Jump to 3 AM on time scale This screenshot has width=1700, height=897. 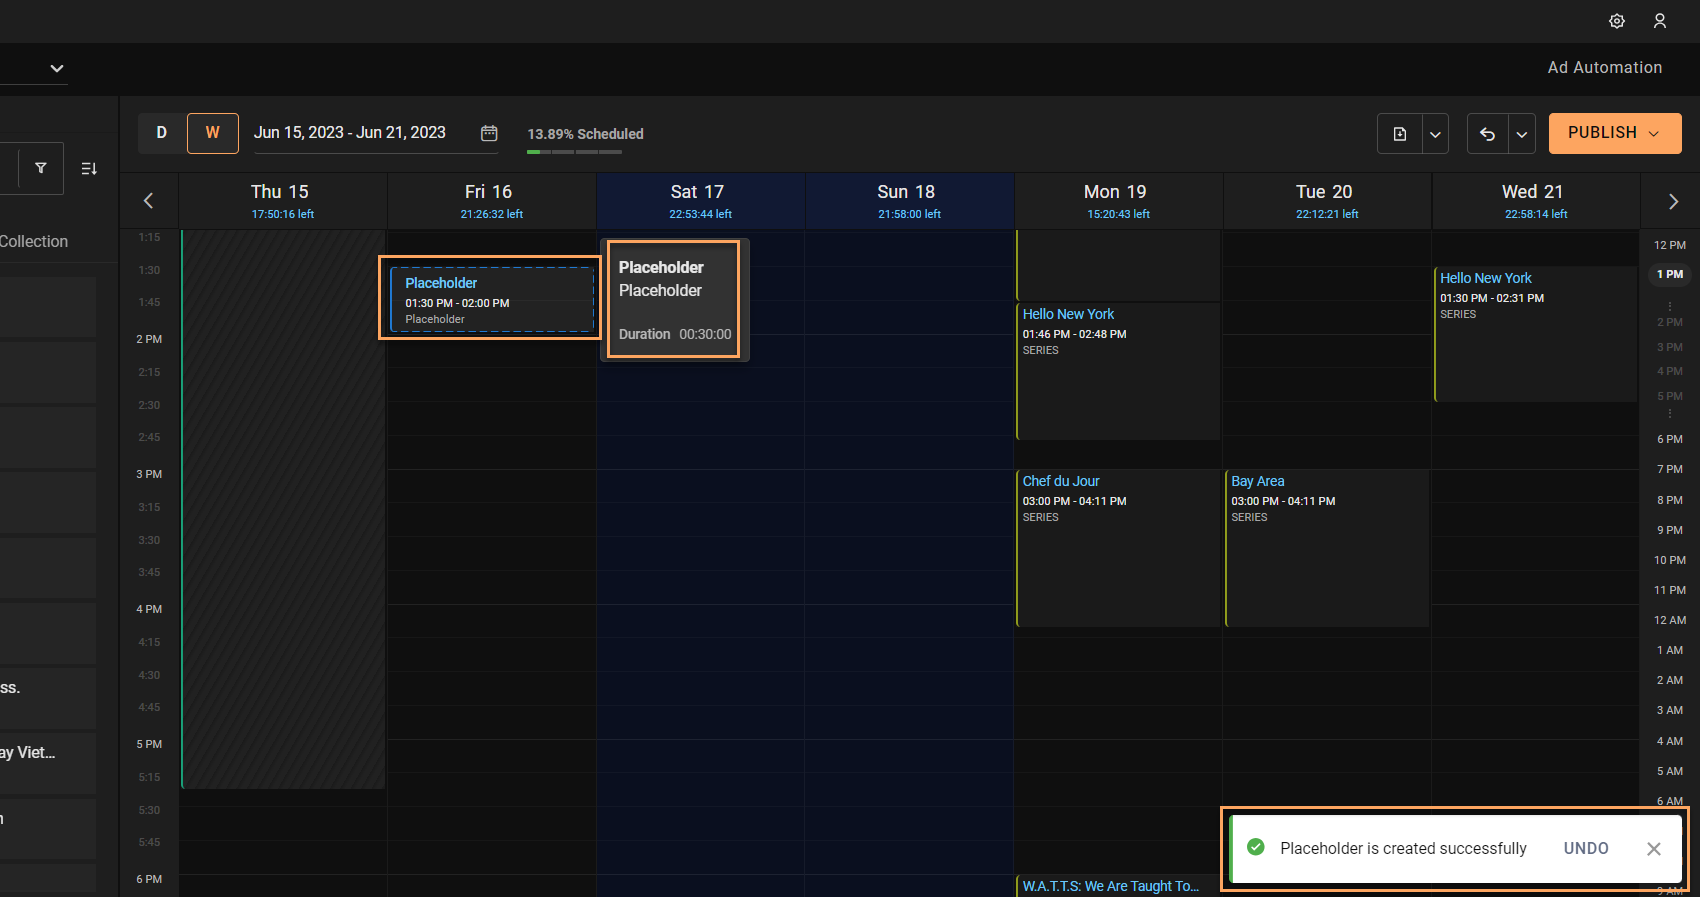[1669, 710]
